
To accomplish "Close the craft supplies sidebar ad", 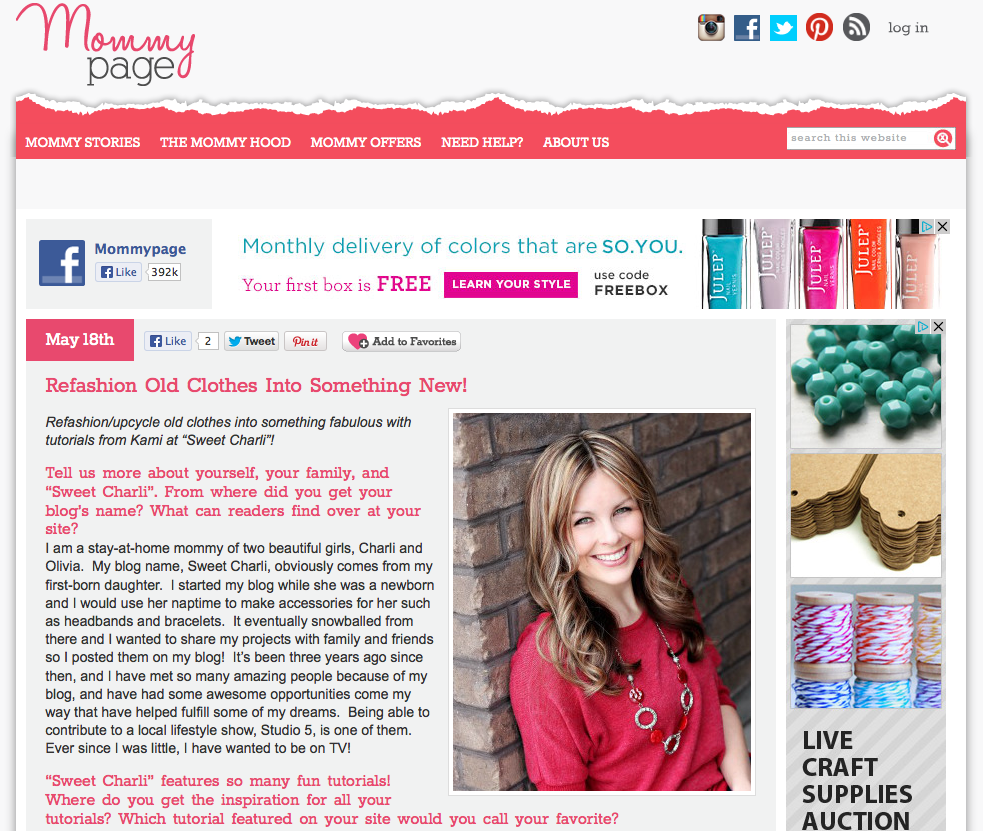I will (x=938, y=327).
